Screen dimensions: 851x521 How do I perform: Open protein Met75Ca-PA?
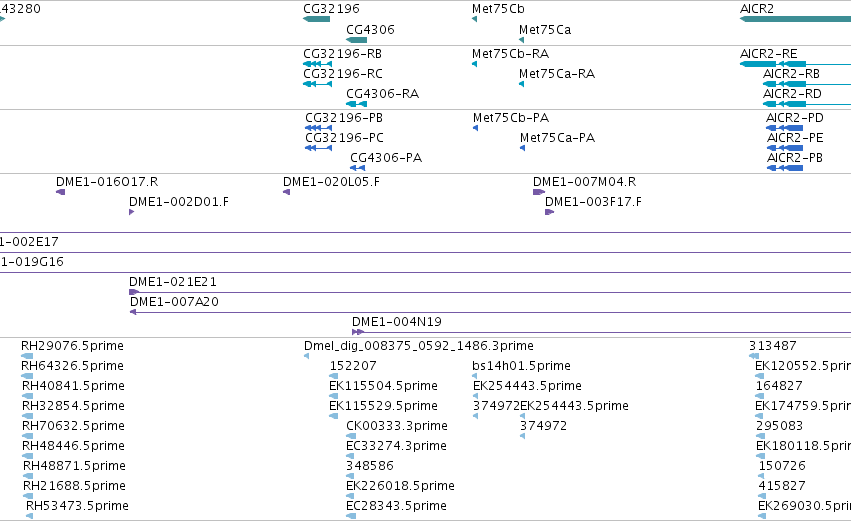pos(557,138)
